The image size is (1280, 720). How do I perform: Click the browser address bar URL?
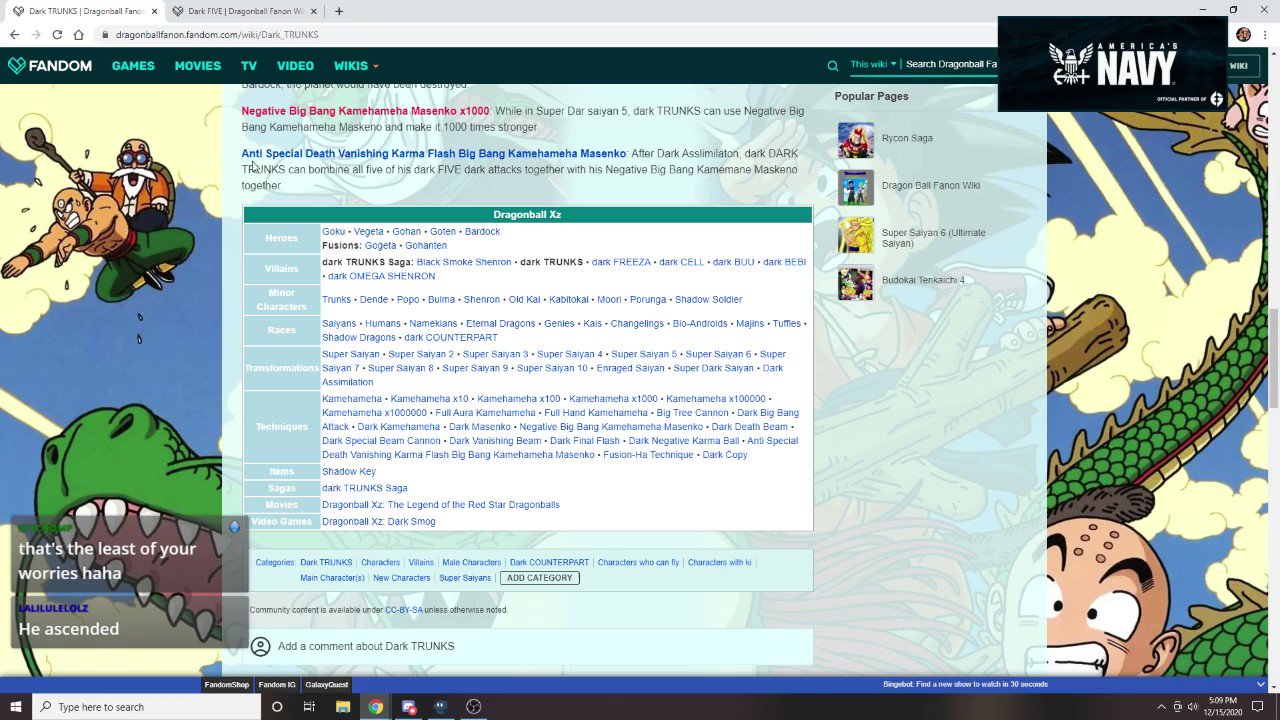coord(217,35)
